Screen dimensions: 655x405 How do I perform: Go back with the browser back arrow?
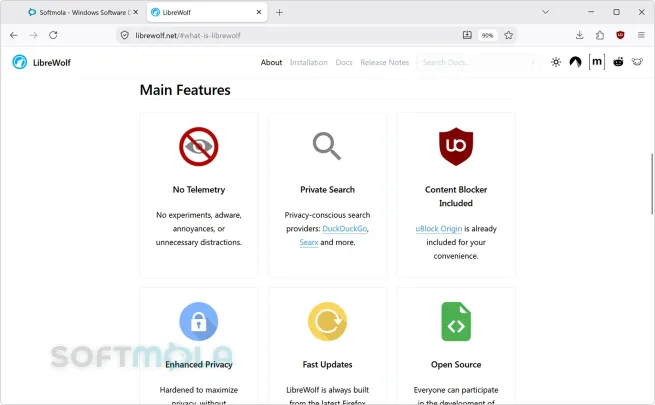tap(14, 35)
